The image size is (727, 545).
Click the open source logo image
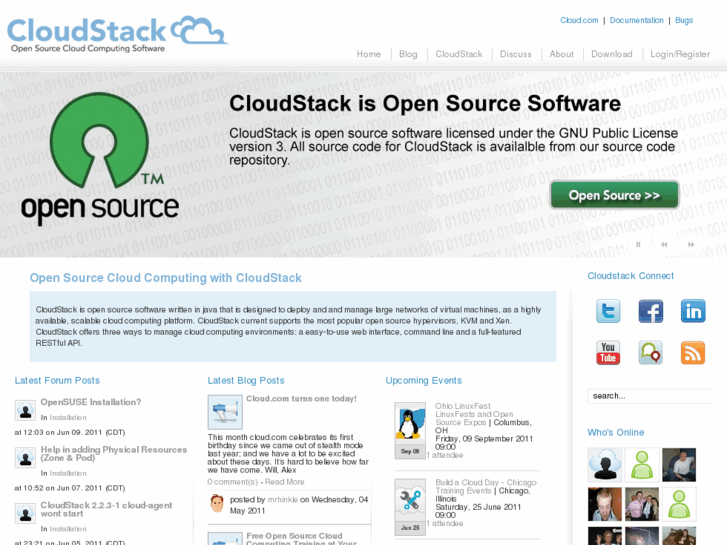(100, 158)
